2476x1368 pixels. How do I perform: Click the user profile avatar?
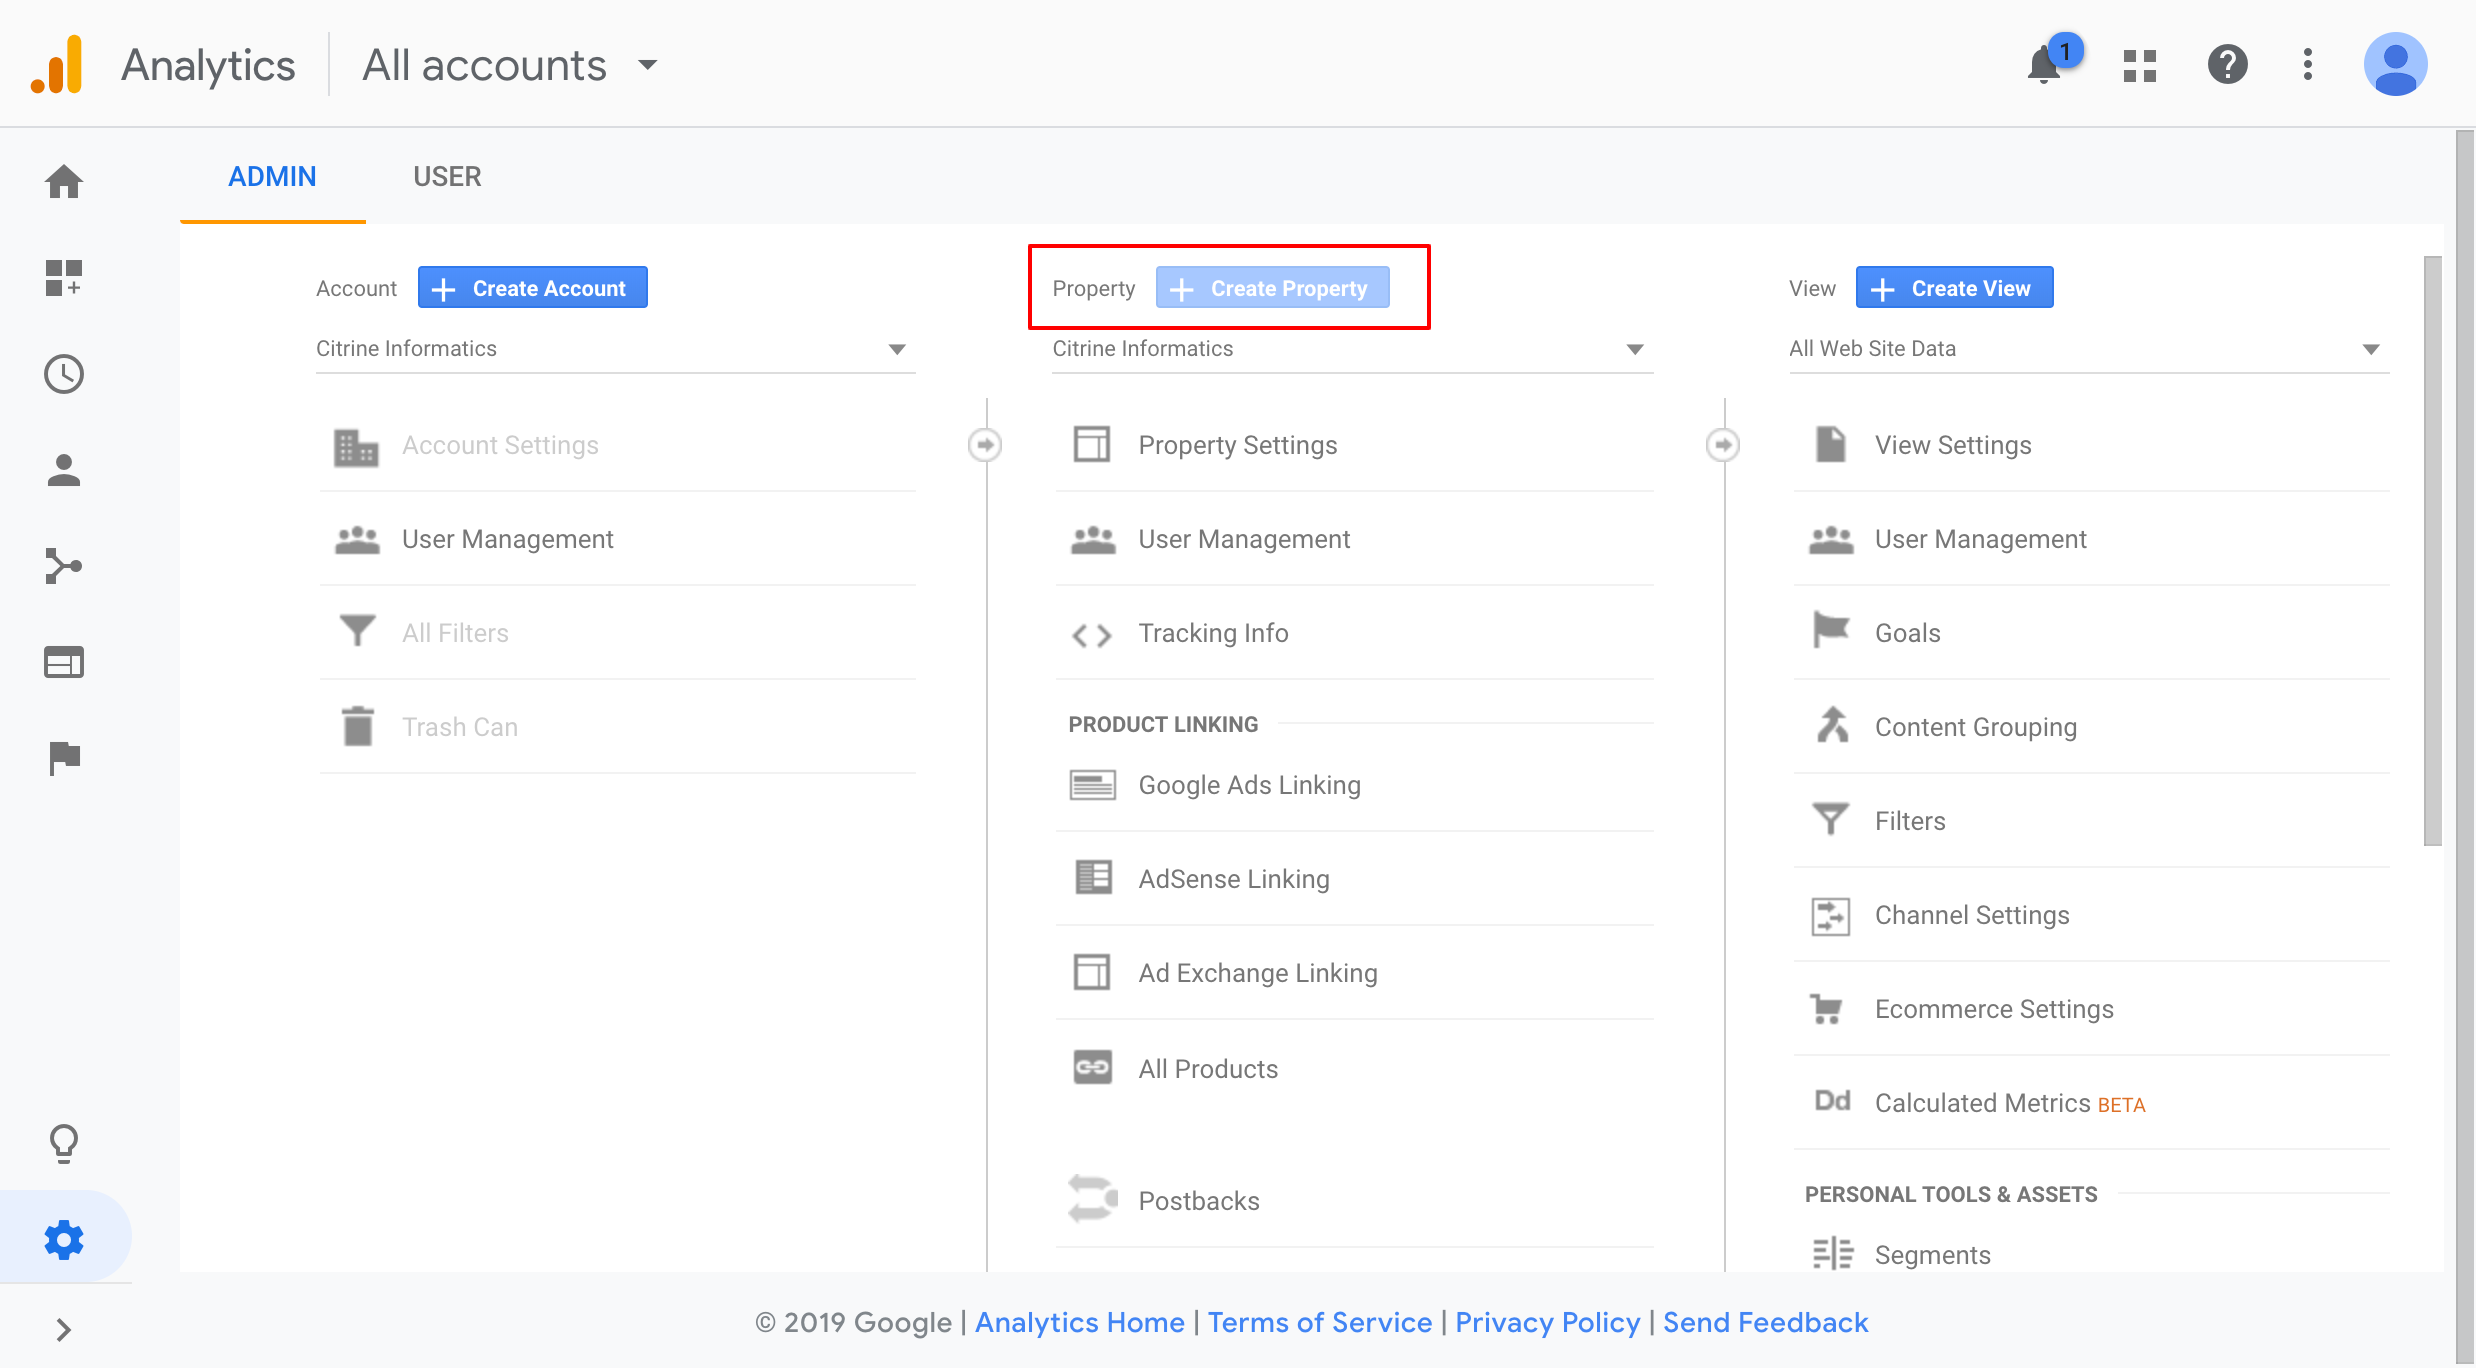point(2396,65)
